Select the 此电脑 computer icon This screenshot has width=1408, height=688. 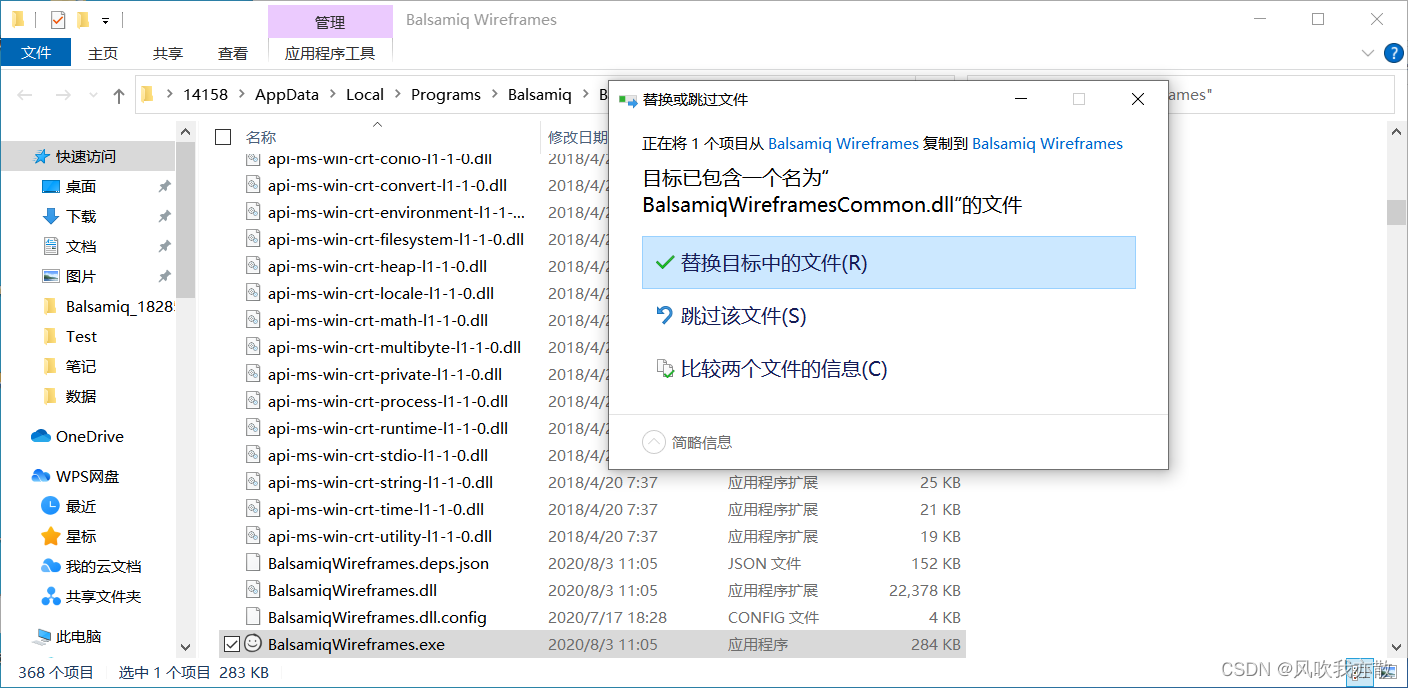[43, 637]
